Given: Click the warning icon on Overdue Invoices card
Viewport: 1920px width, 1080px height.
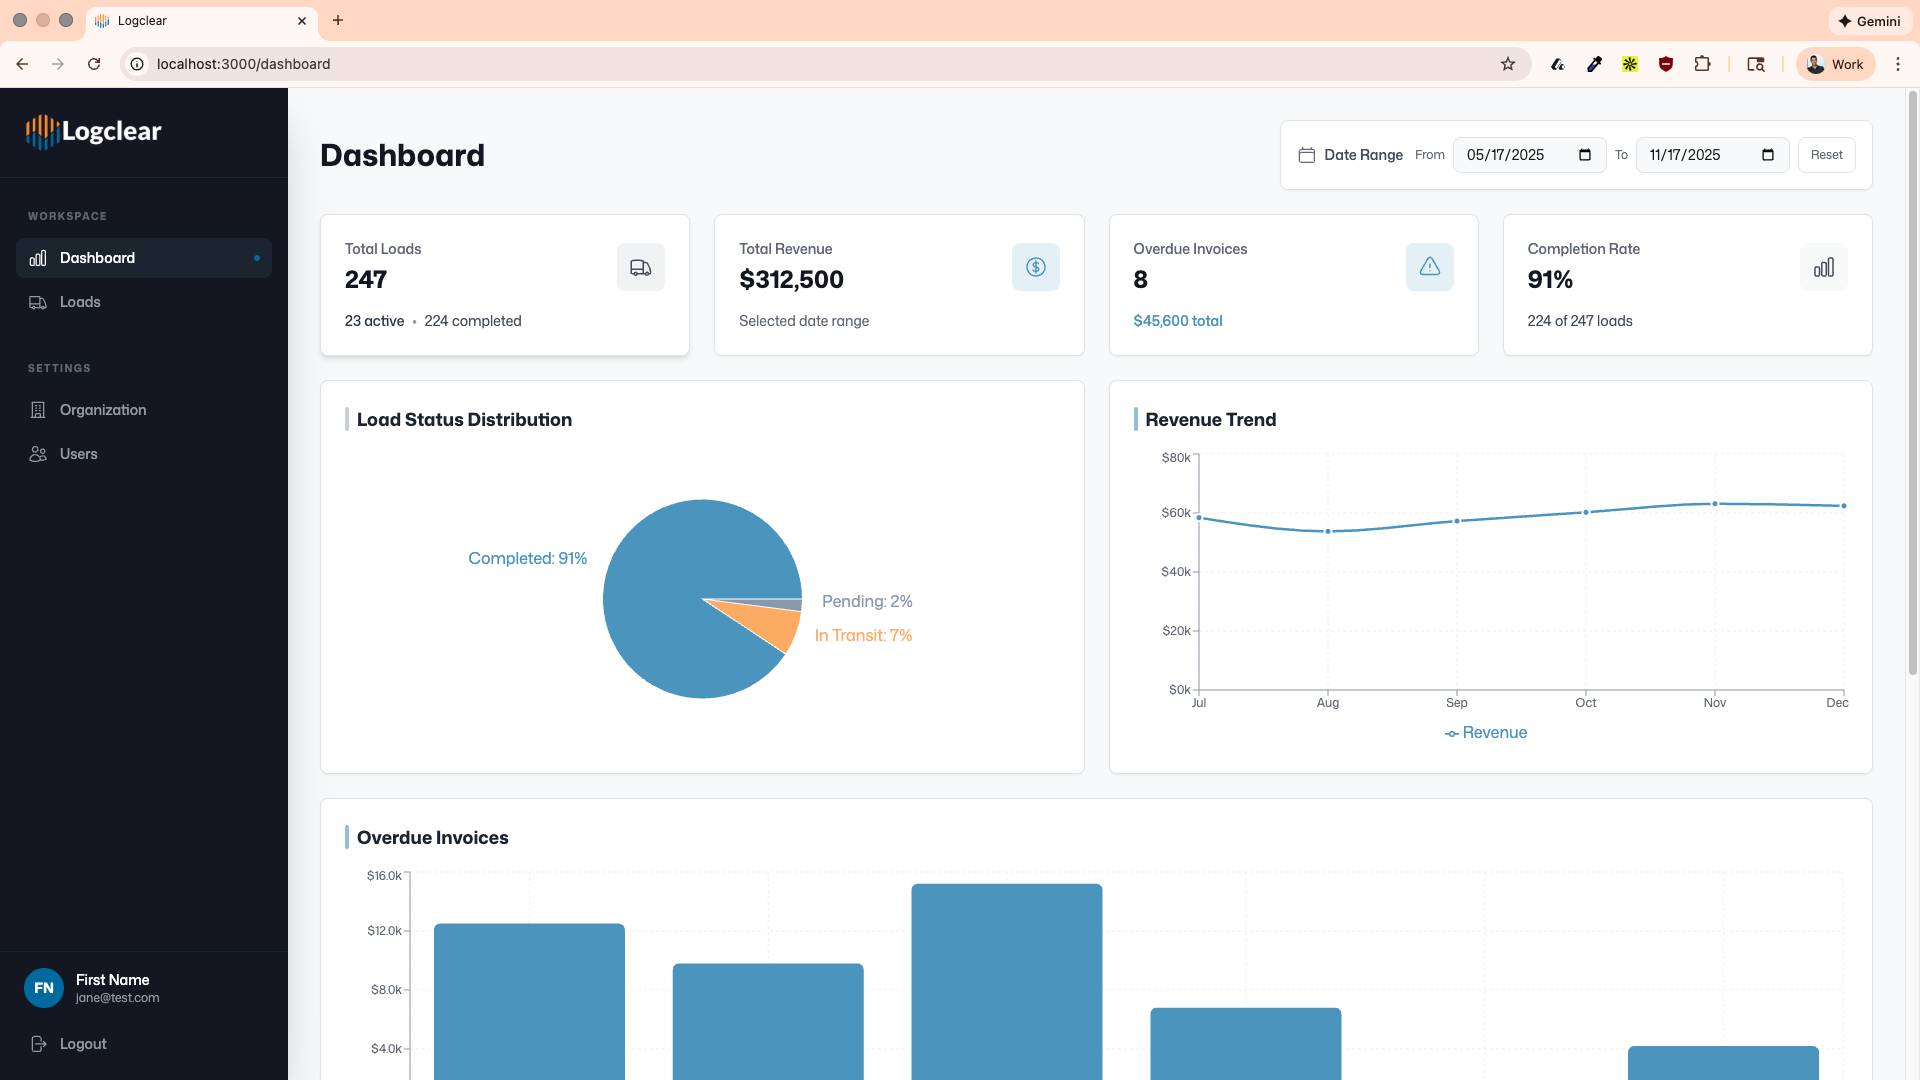Looking at the screenshot, I should pos(1429,267).
